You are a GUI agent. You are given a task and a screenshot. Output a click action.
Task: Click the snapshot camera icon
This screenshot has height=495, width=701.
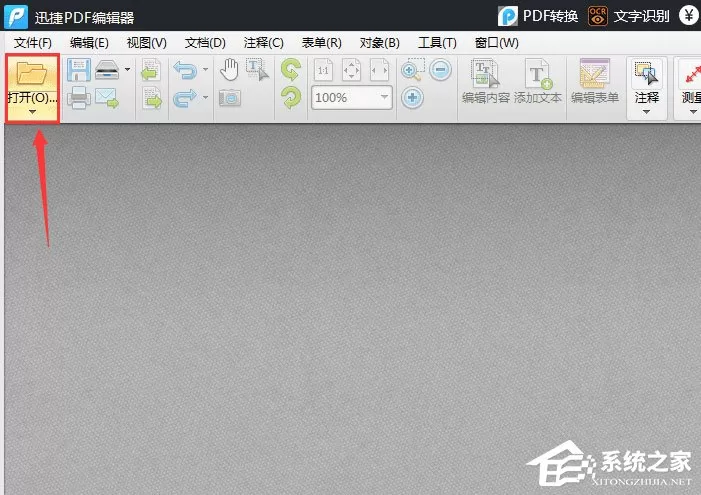[x=230, y=98]
